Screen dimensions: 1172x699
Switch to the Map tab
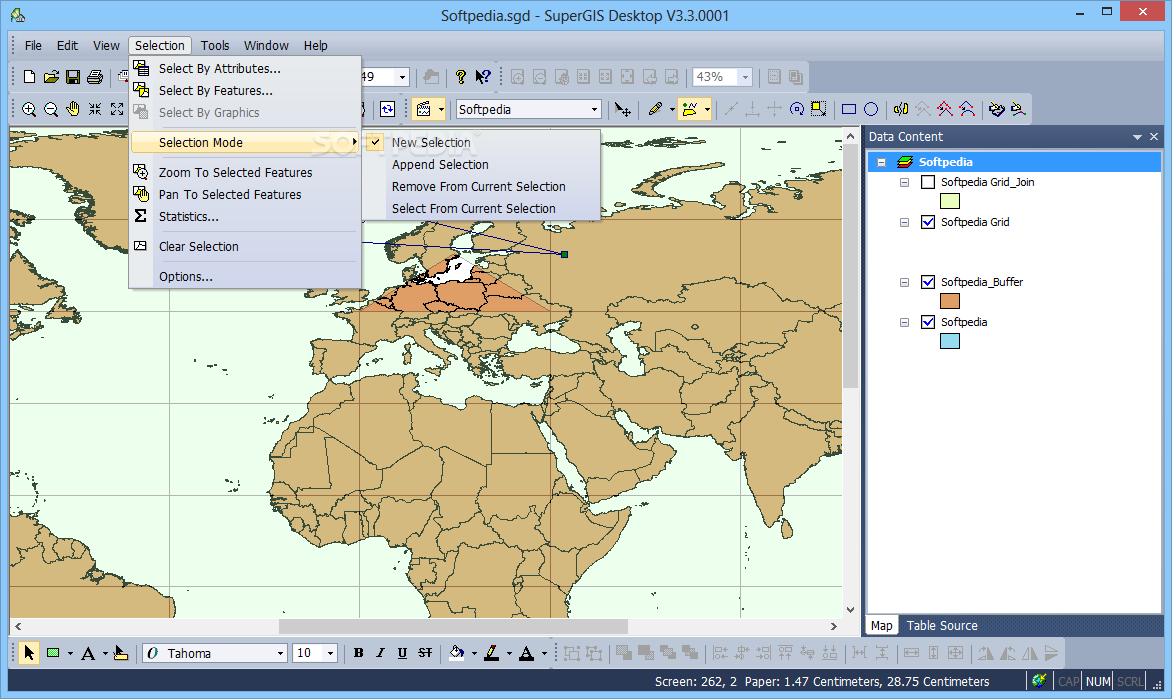coord(881,626)
